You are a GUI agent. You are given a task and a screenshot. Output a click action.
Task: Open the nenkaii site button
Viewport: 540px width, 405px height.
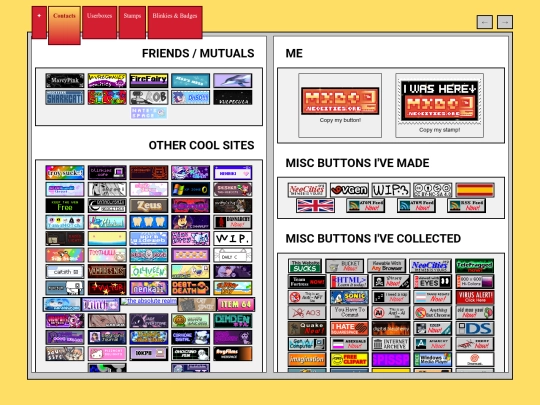click(149, 288)
